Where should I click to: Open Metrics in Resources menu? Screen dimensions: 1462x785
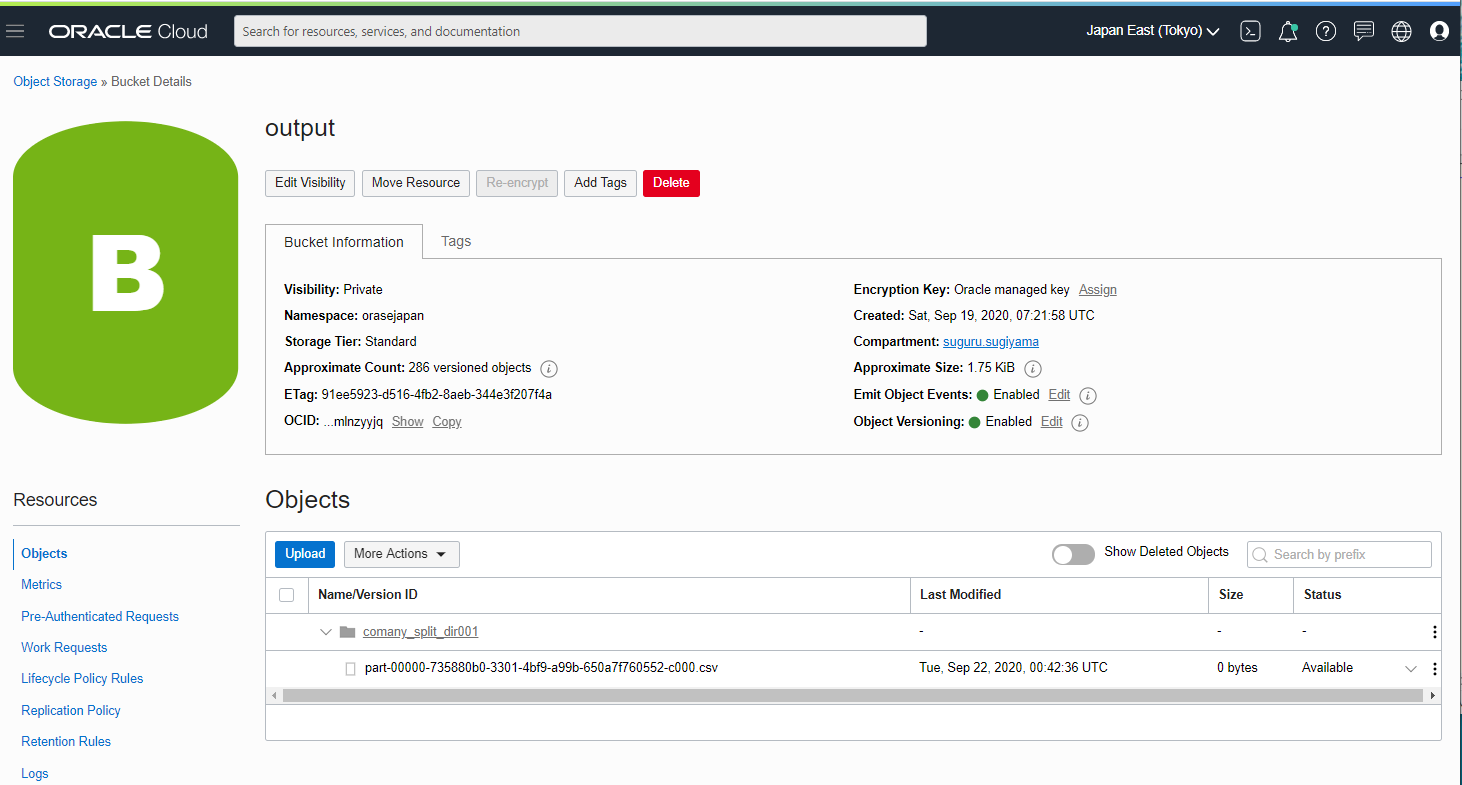pyautogui.click(x=41, y=584)
